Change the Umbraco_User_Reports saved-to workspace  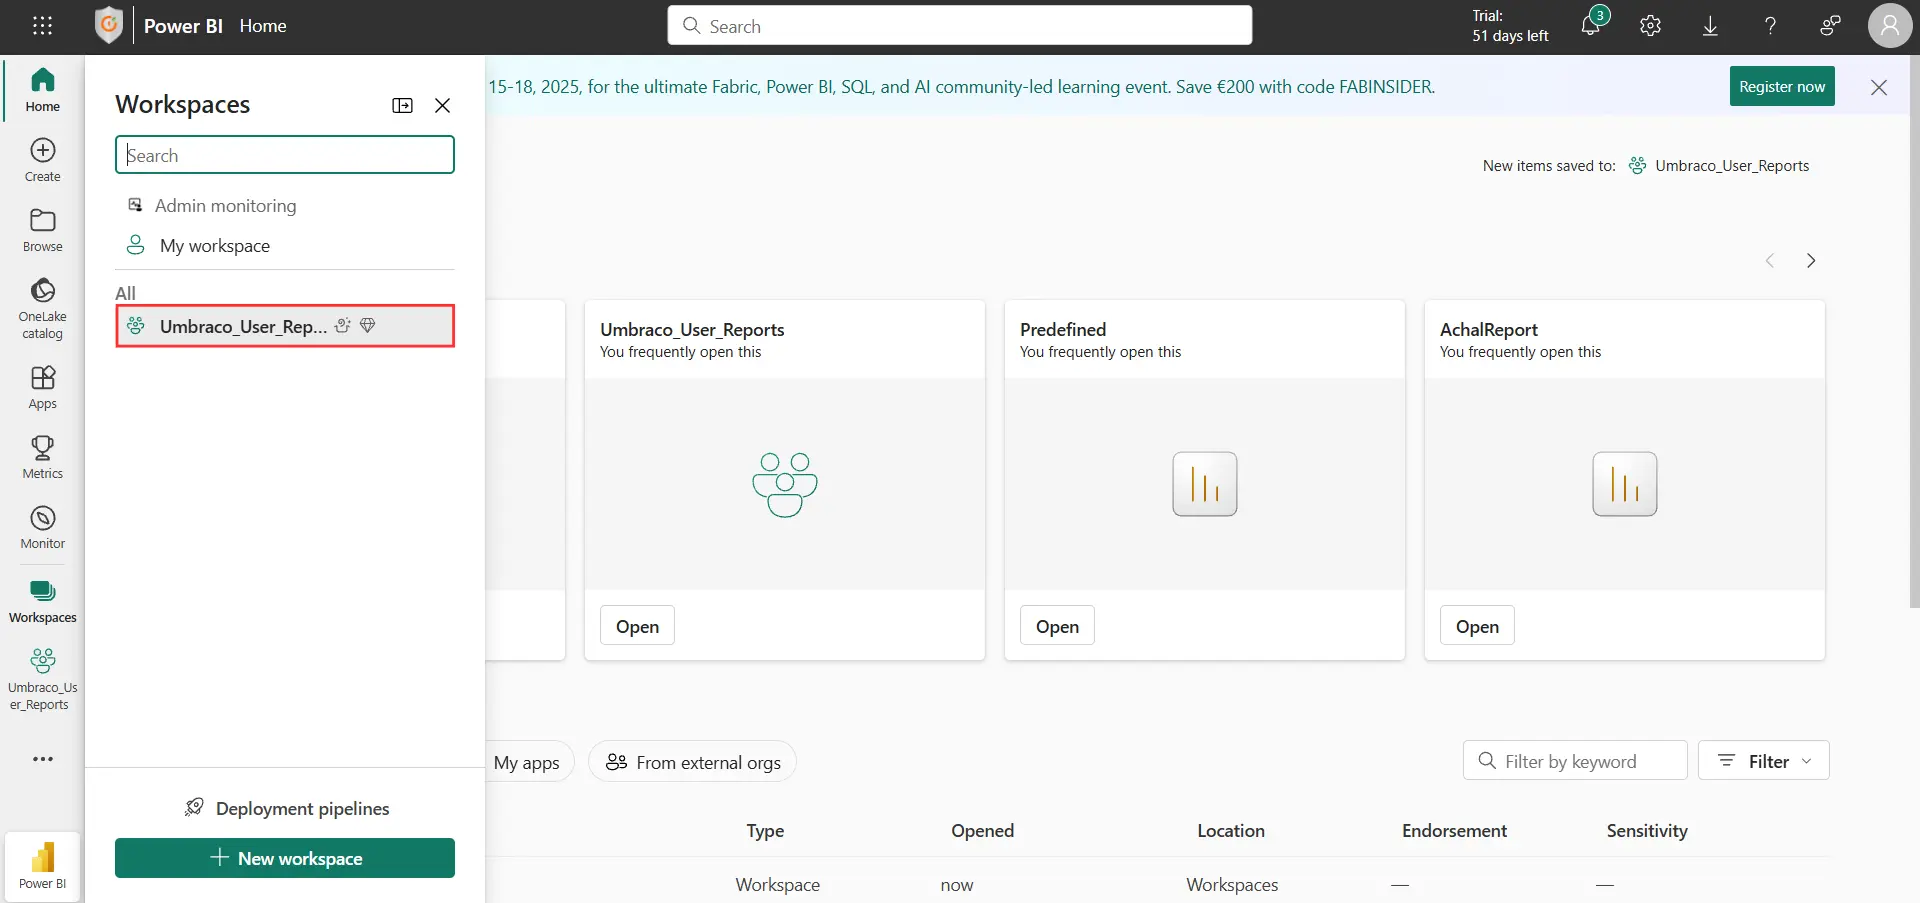[x=1719, y=166]
